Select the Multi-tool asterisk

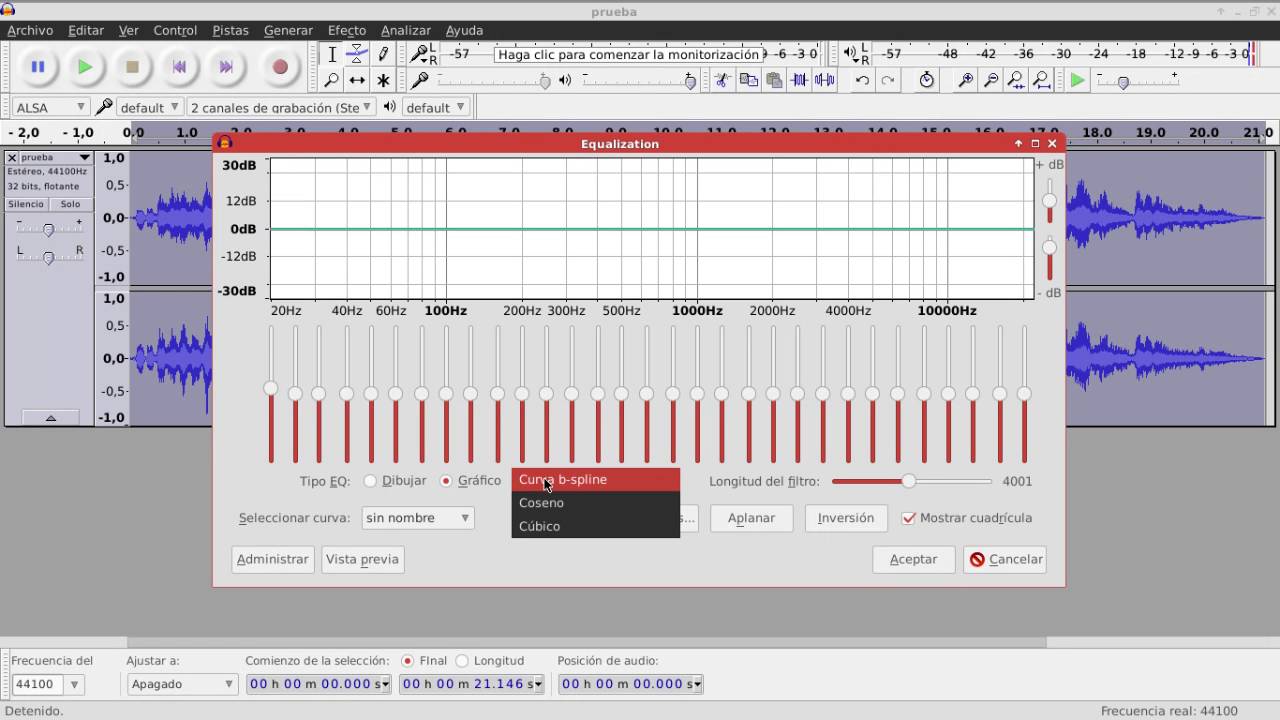tap(382, 80)
